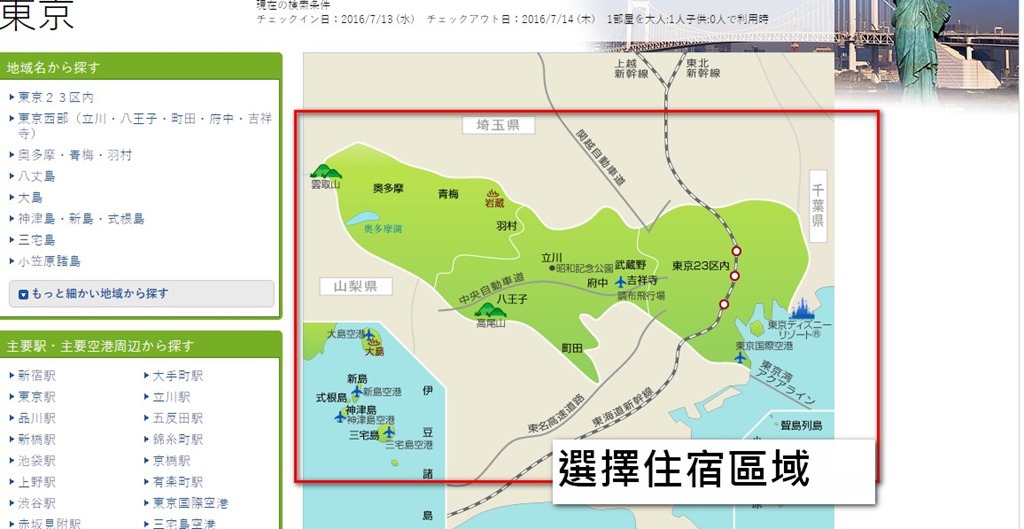Screen dimensions: 1024x529
Task: Select the 錦糸町駅 station link
Action: pos(178,439)
